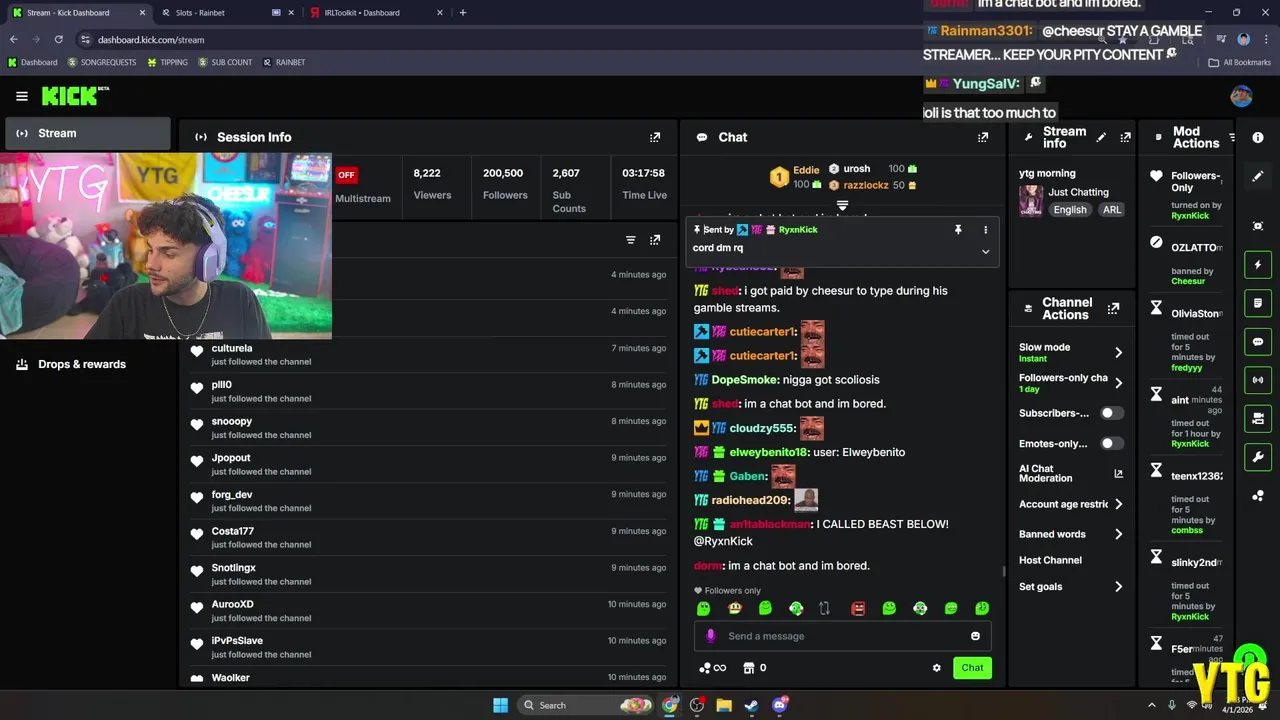Click the chat bubble icon in right sidebar
This screenshot has width=1280, height=720.
(1258, 342)
